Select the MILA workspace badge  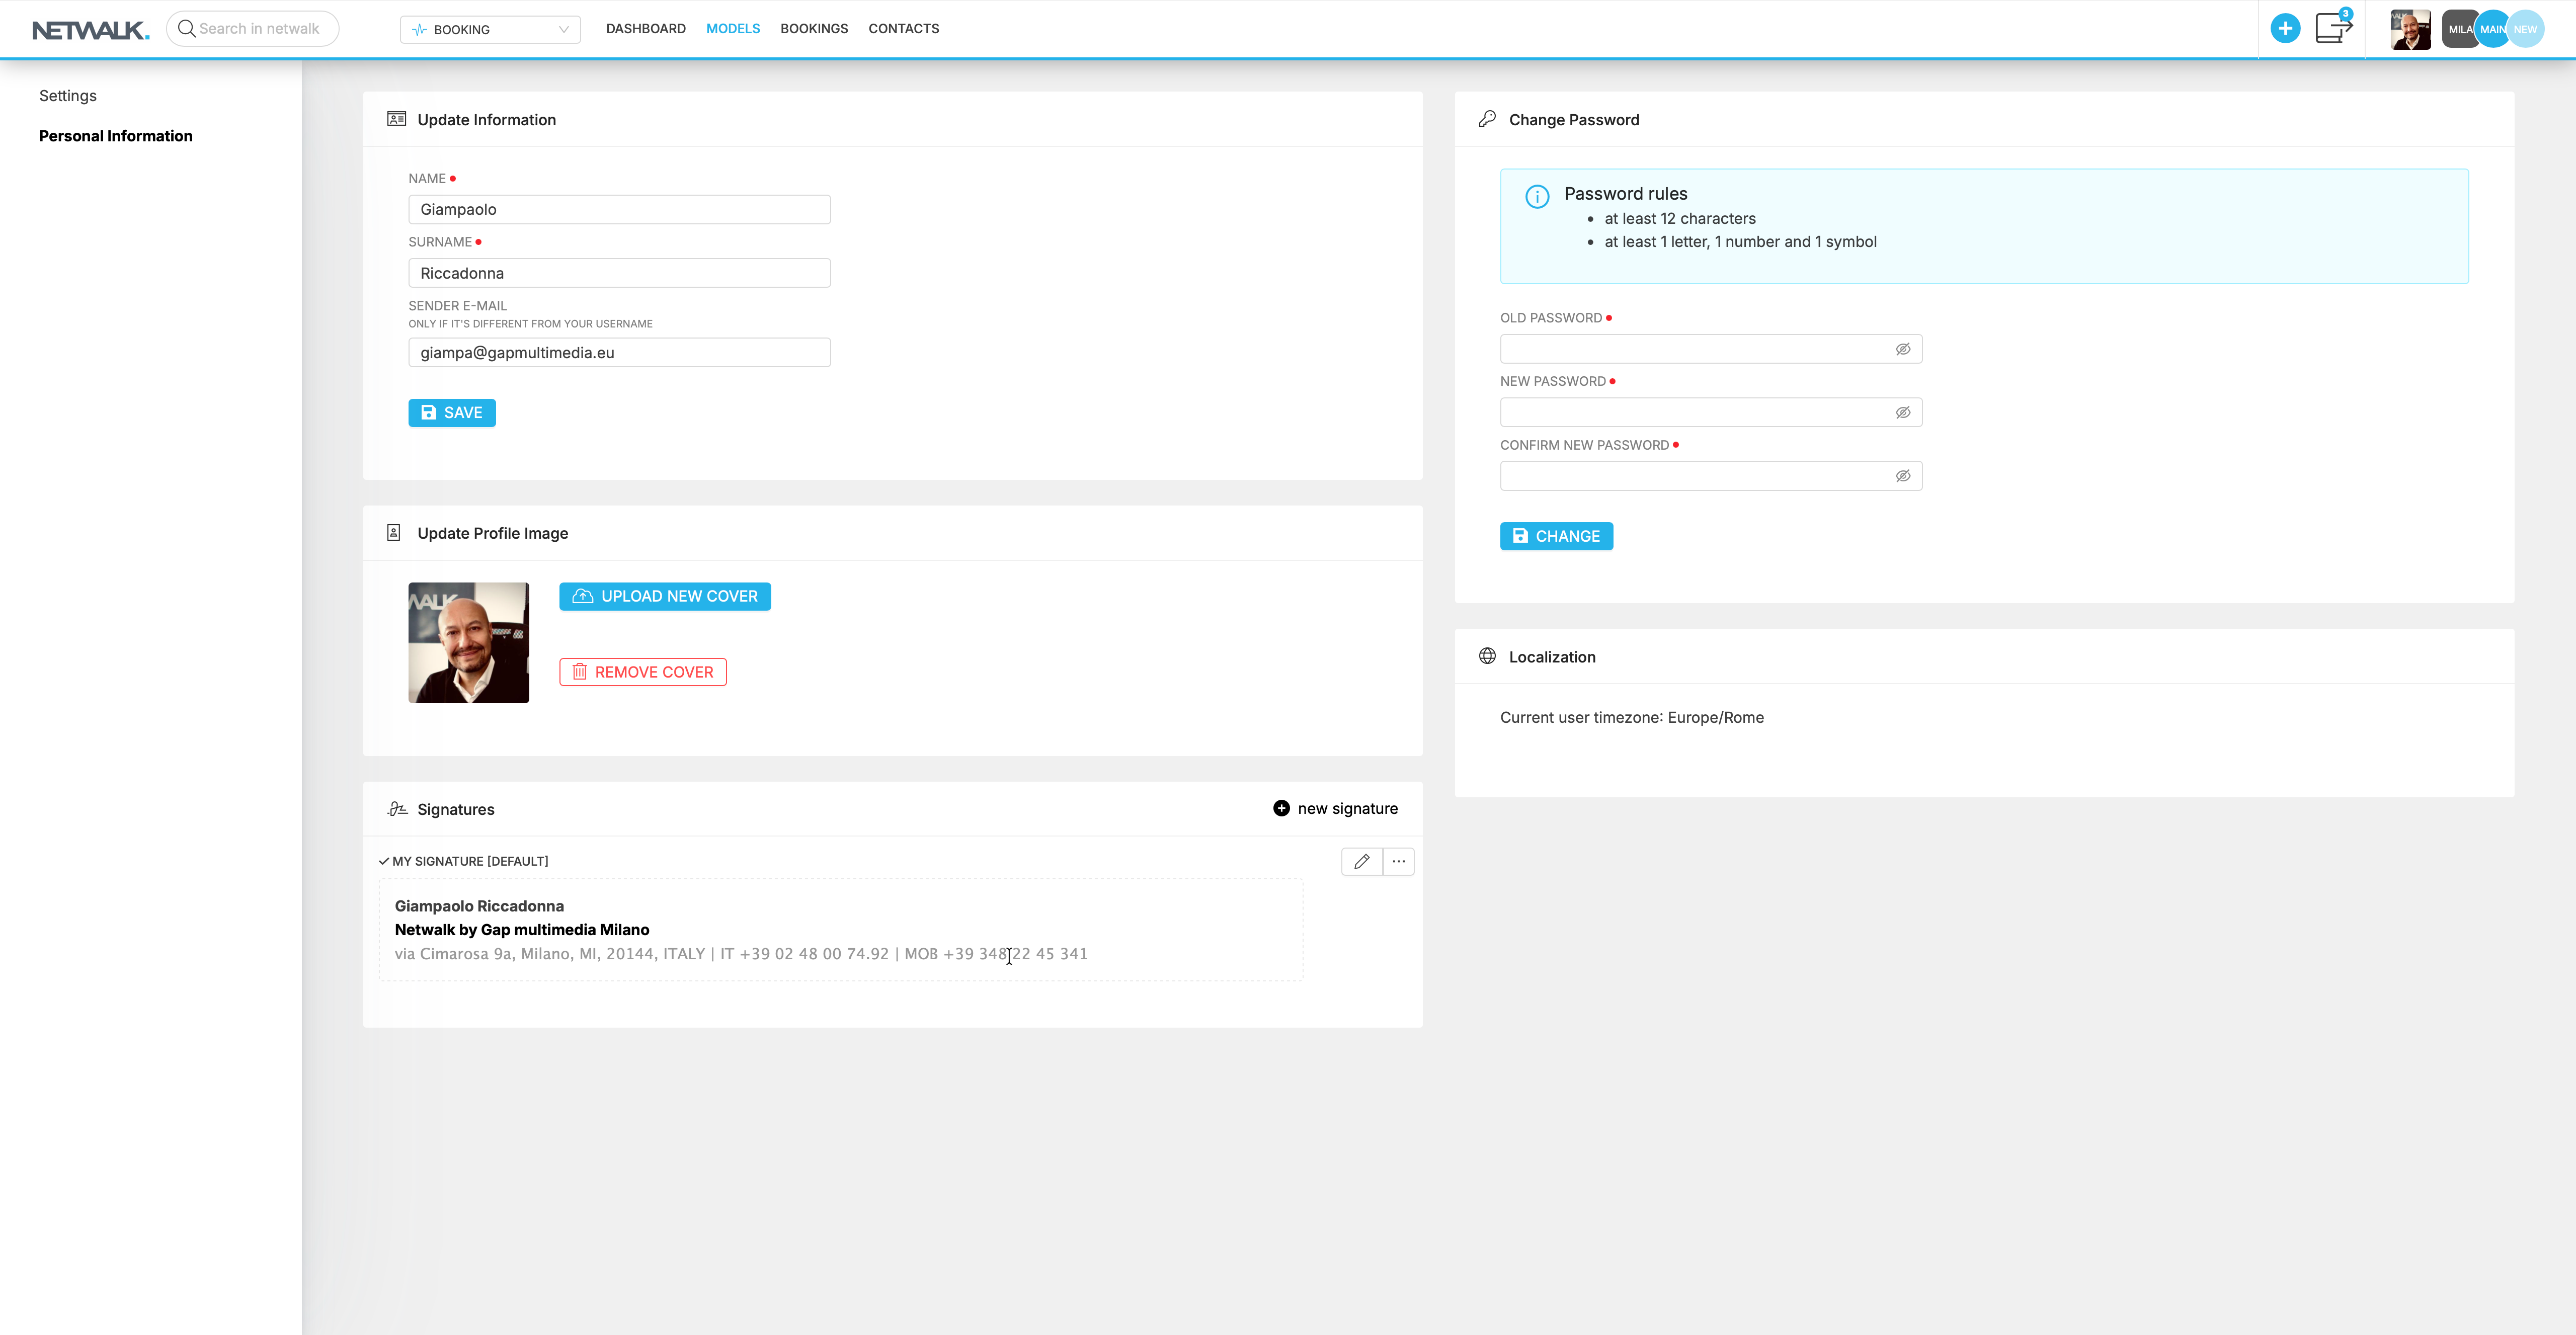pyautogui.click(x=2458, y=29)
